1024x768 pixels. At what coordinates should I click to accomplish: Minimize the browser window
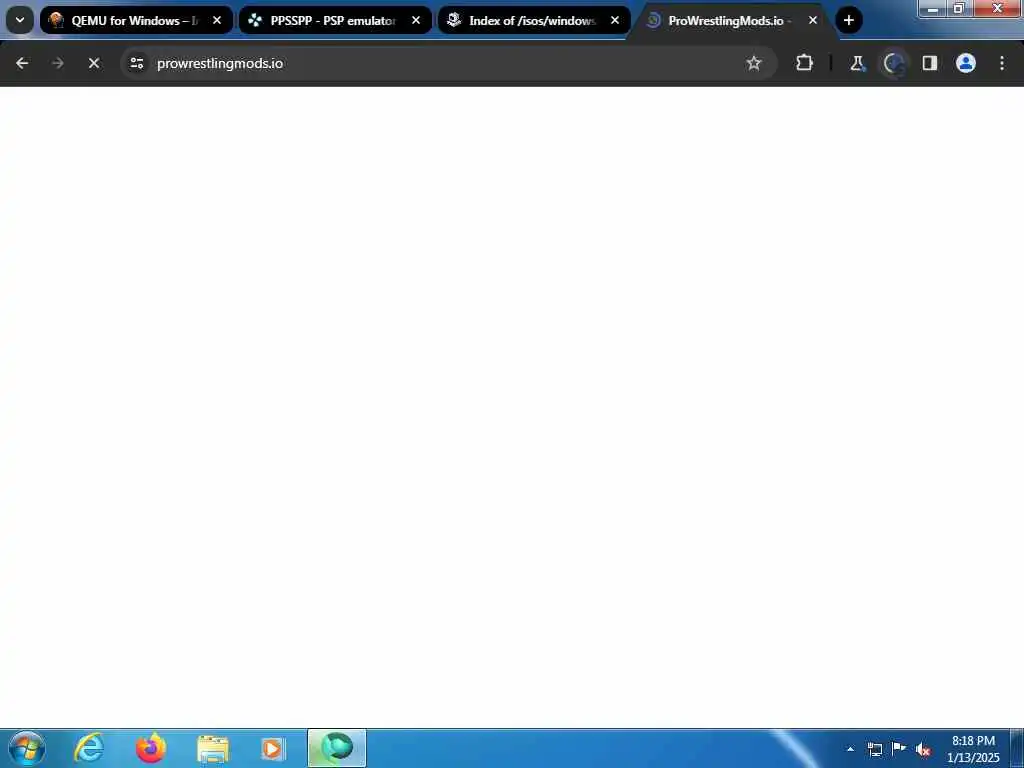click(933, 8)
